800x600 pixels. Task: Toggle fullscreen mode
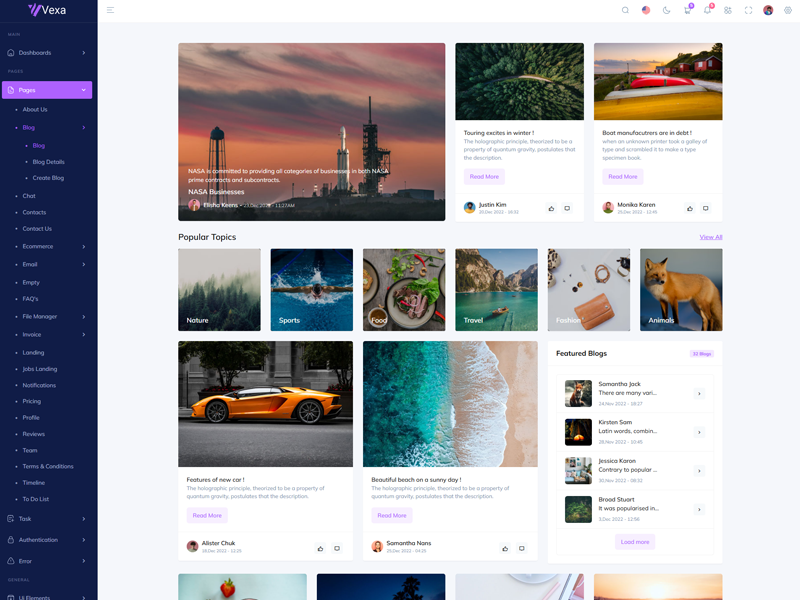click(x=748, y=10)
